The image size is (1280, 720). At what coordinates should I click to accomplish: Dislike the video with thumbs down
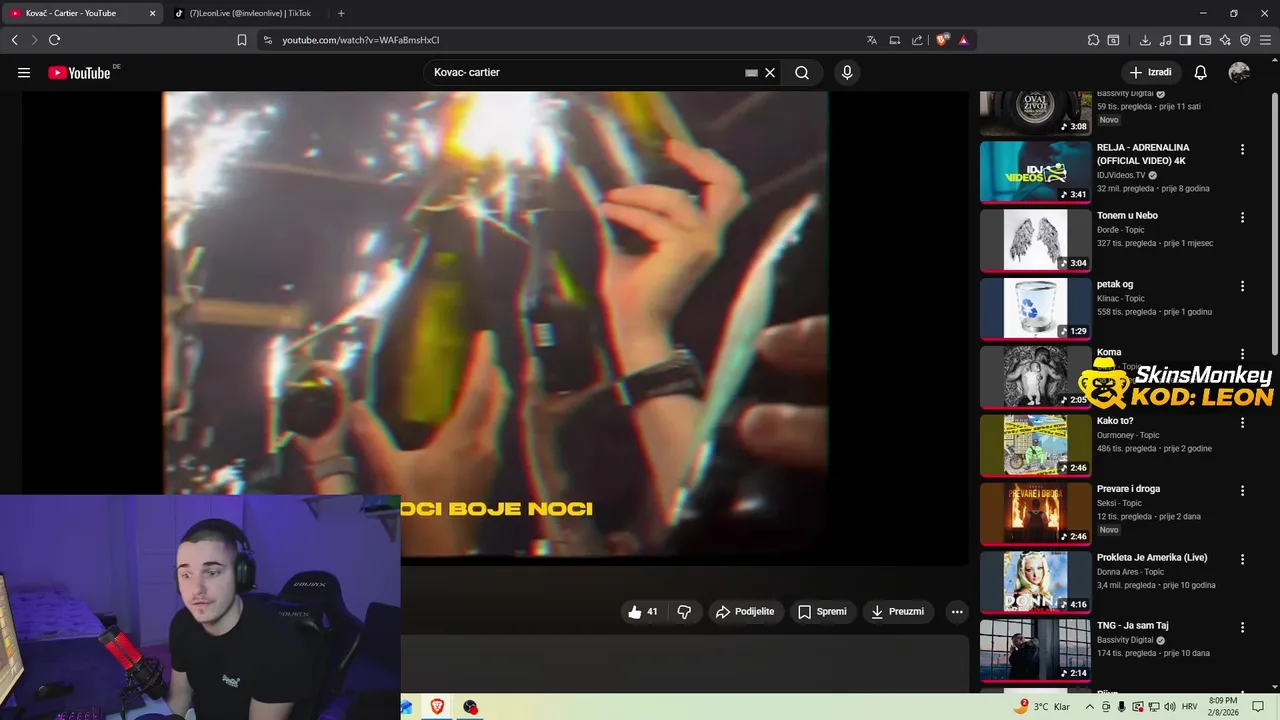coord(684,612)
